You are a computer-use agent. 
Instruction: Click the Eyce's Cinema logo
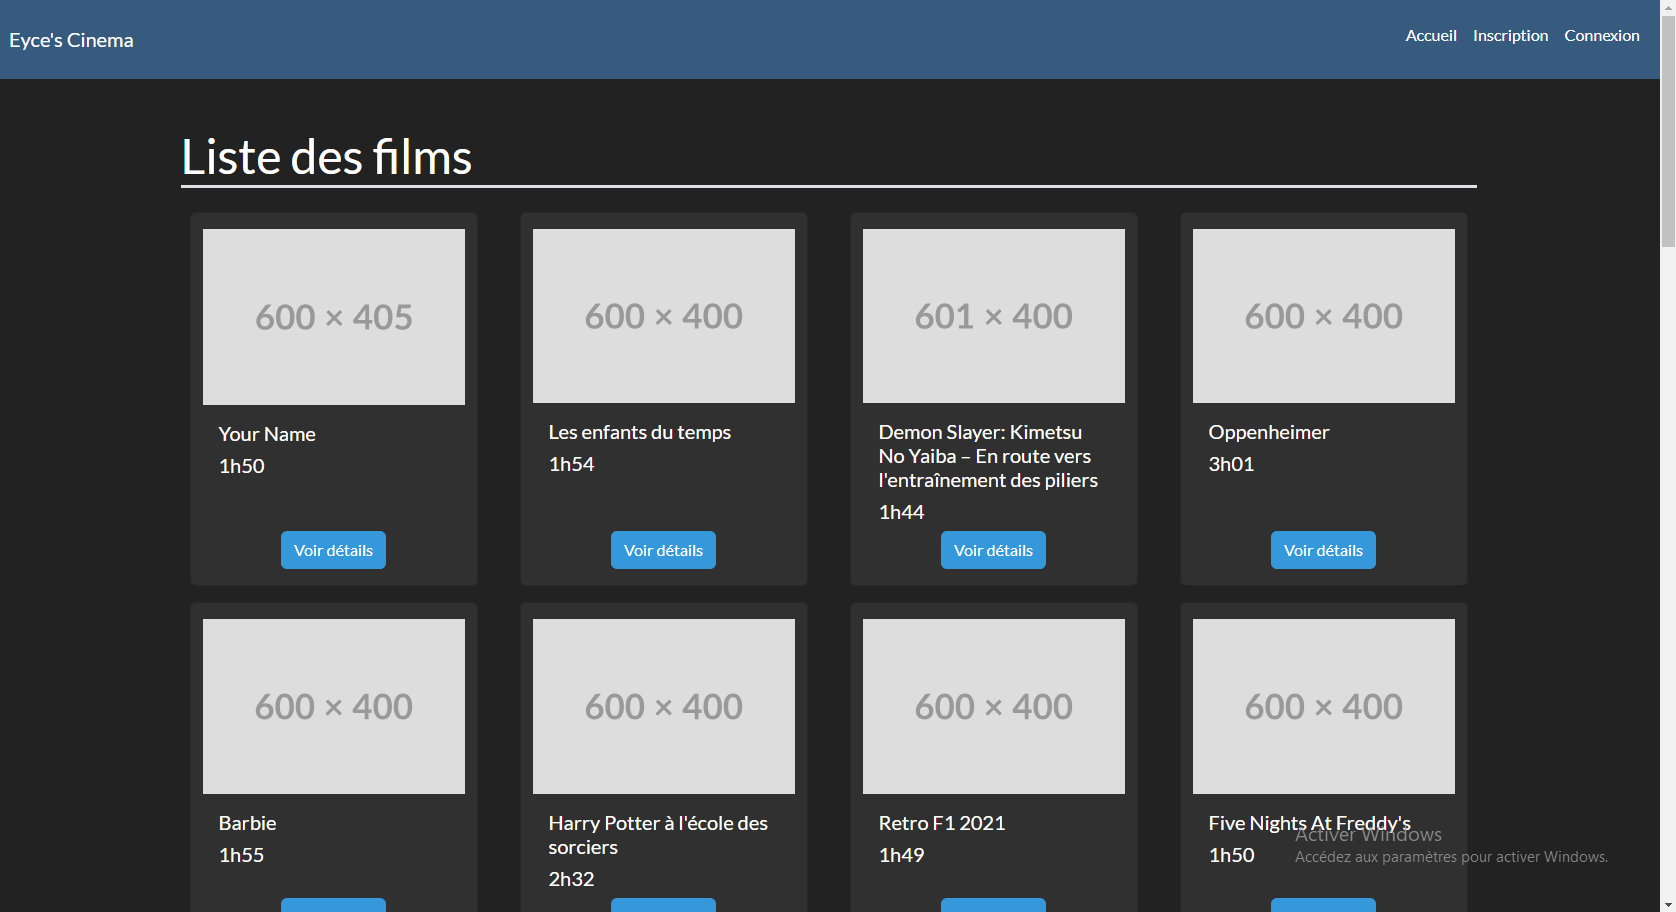[x=71, y=40]
